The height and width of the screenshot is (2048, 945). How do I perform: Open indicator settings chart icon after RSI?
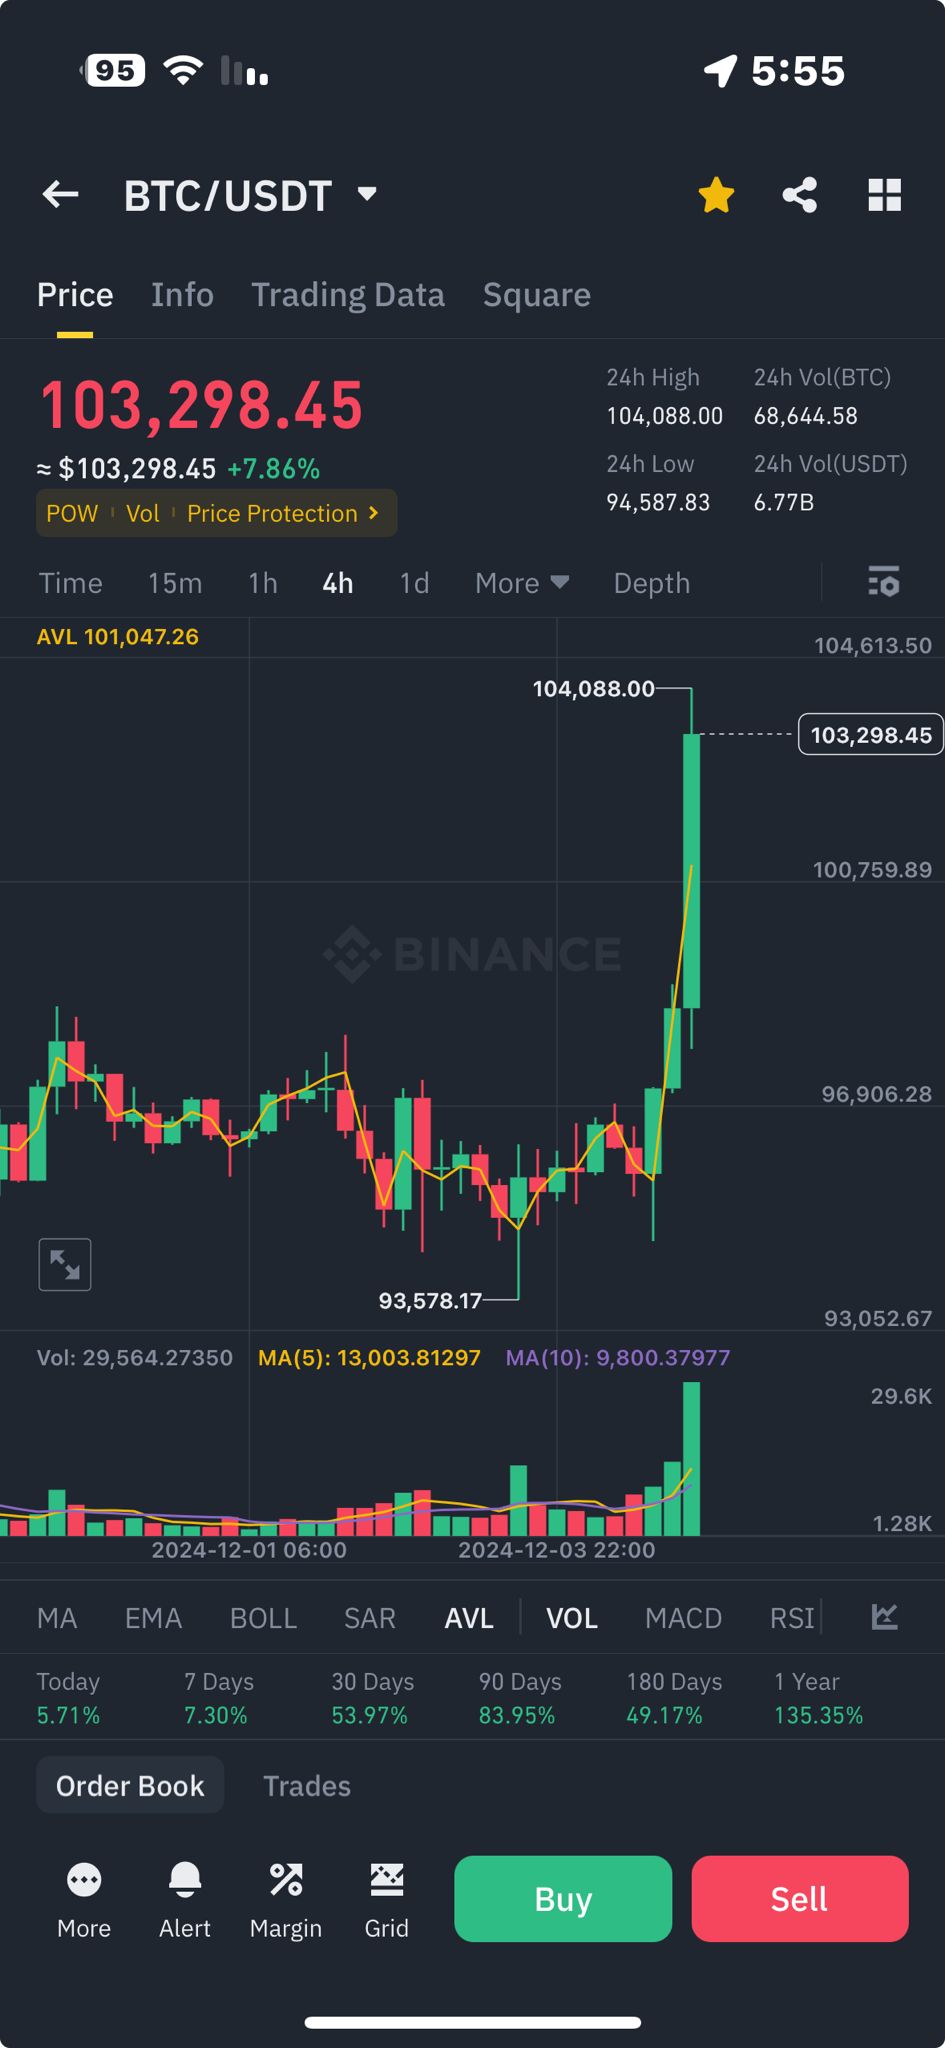(x=884, y=1617)
